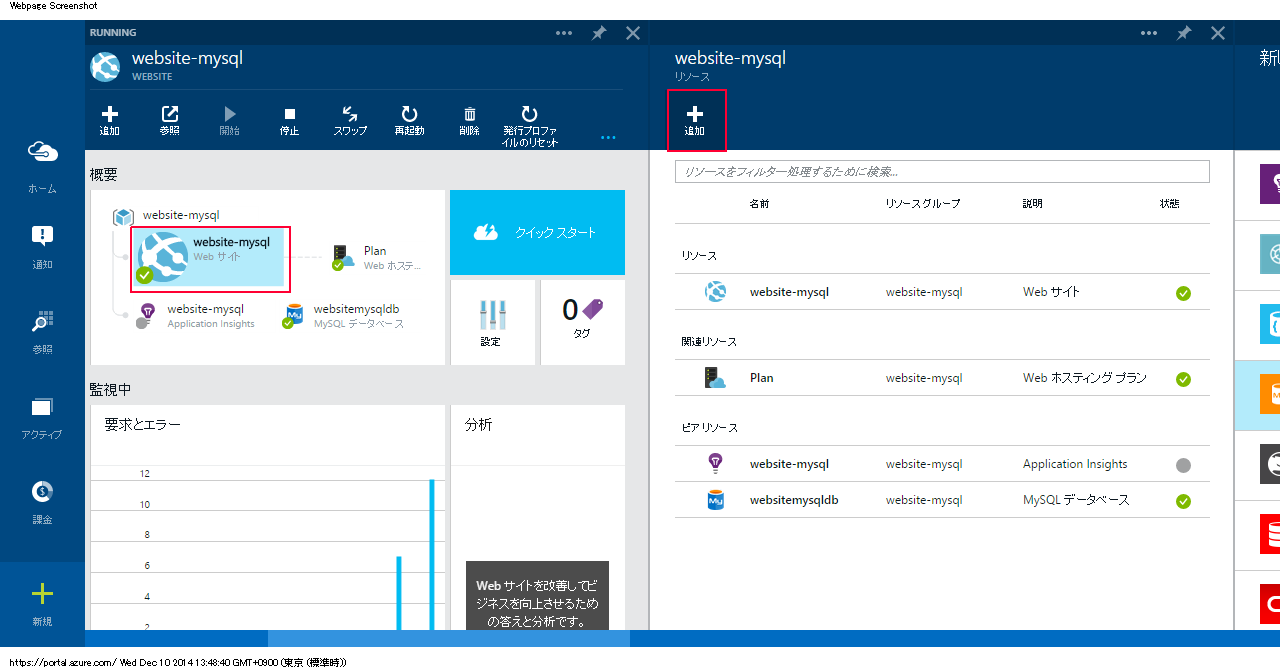The image size is (1280, 667).
Task: Click the horizontal scrollbar thumb at bottom
Action: tap(449, 638)
